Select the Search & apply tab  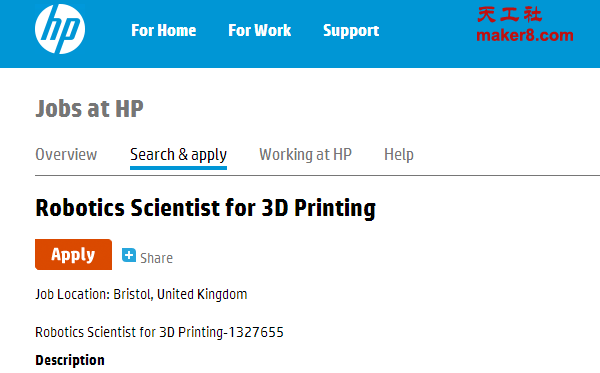tap(178, 155)
